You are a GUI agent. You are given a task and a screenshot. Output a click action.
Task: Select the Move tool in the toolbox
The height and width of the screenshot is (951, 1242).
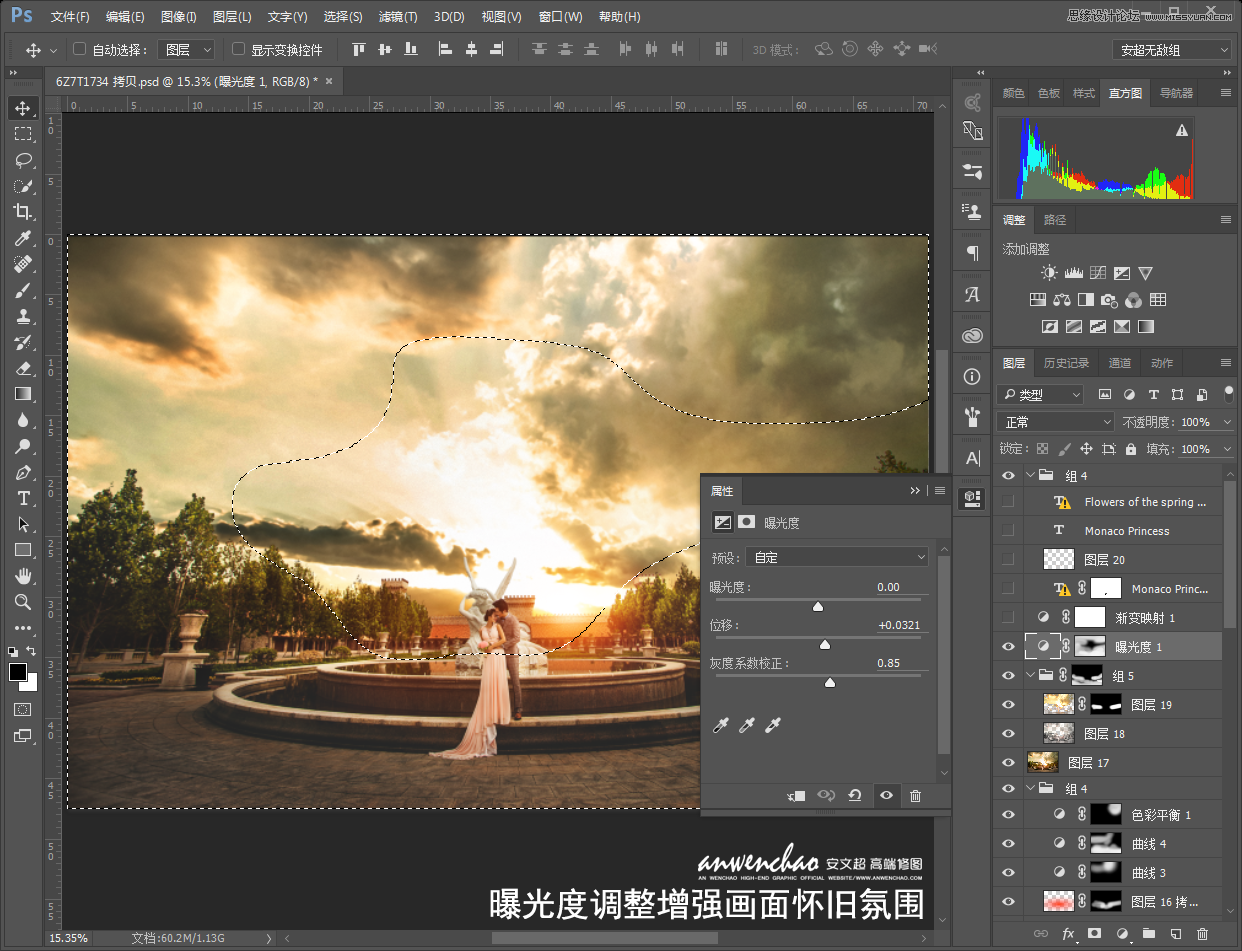pos(22,108)
